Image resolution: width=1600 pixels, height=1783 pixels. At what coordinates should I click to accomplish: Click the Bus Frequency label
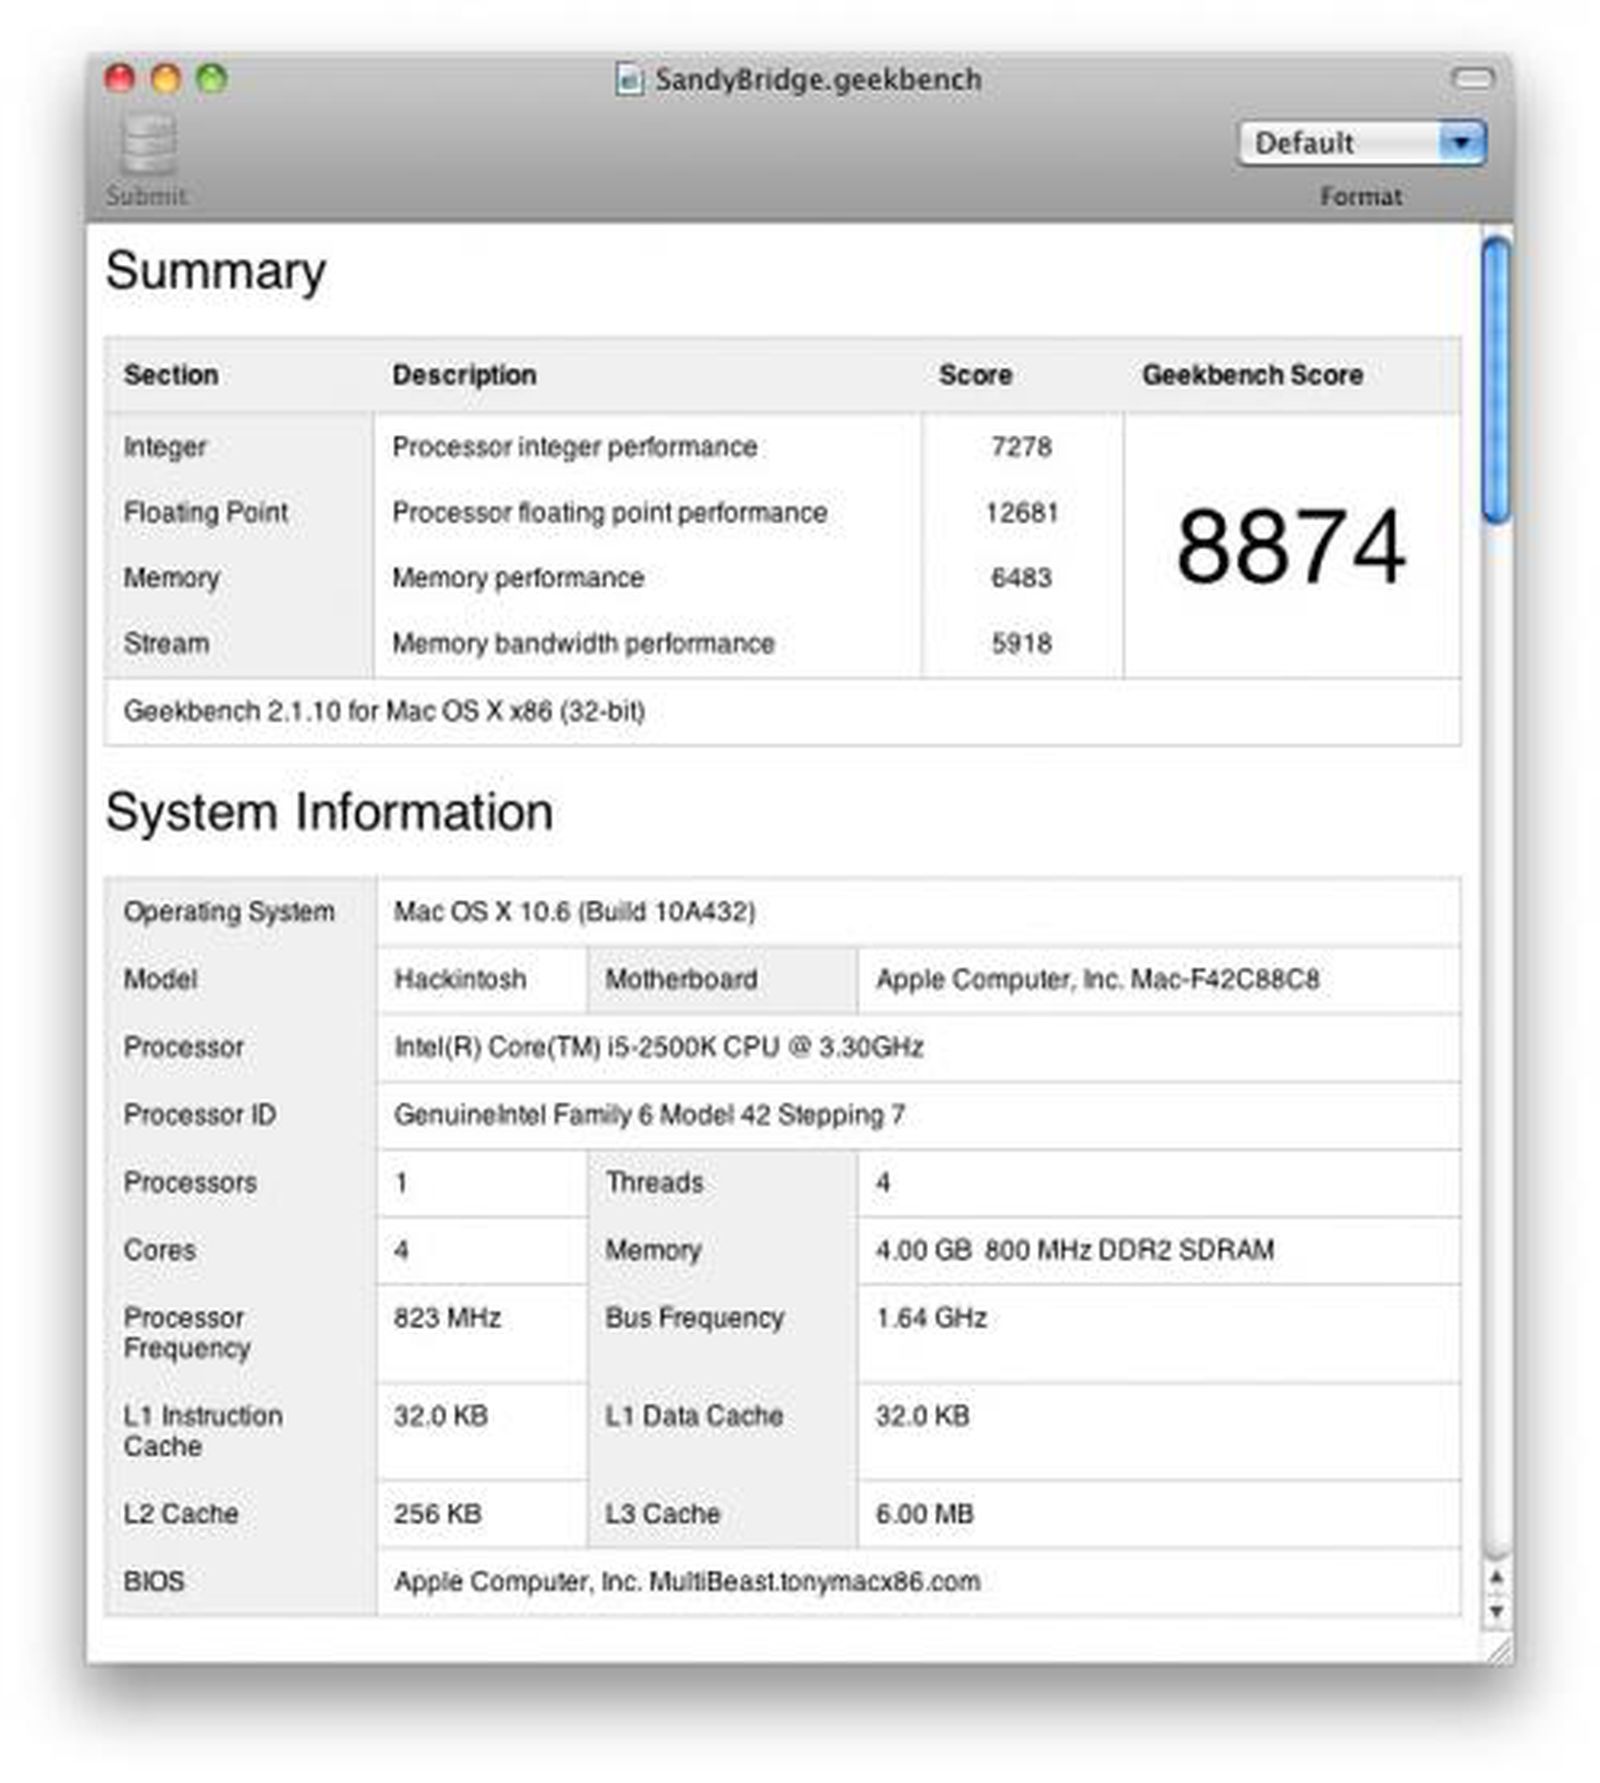694,1318
